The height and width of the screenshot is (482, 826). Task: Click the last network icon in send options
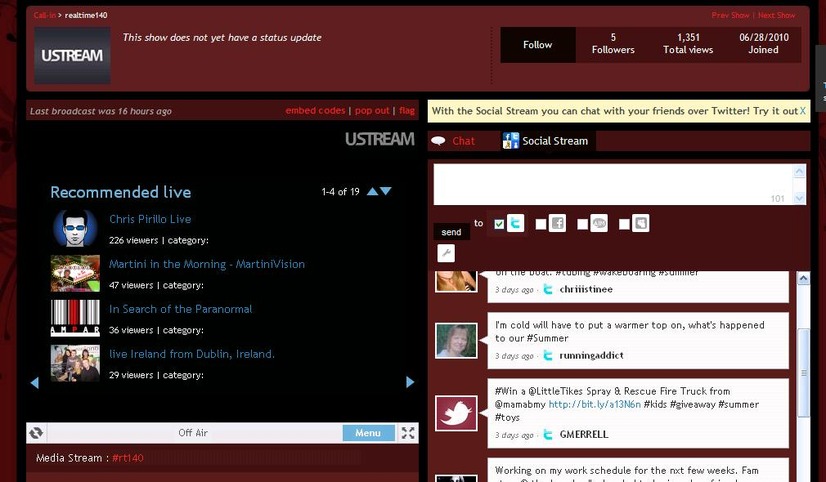[x=641, y=223]
